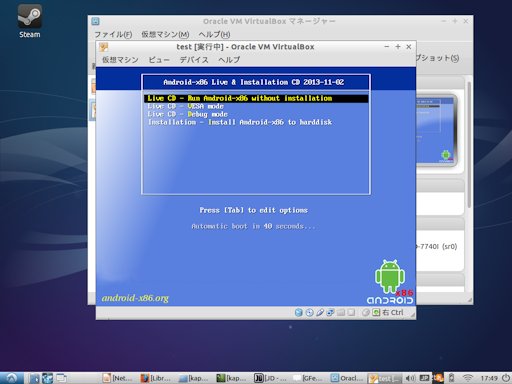The height and width of the screenshot is (384, 512).
Task: Click the 17:49 clock in the panel
Action: [489, 378]
